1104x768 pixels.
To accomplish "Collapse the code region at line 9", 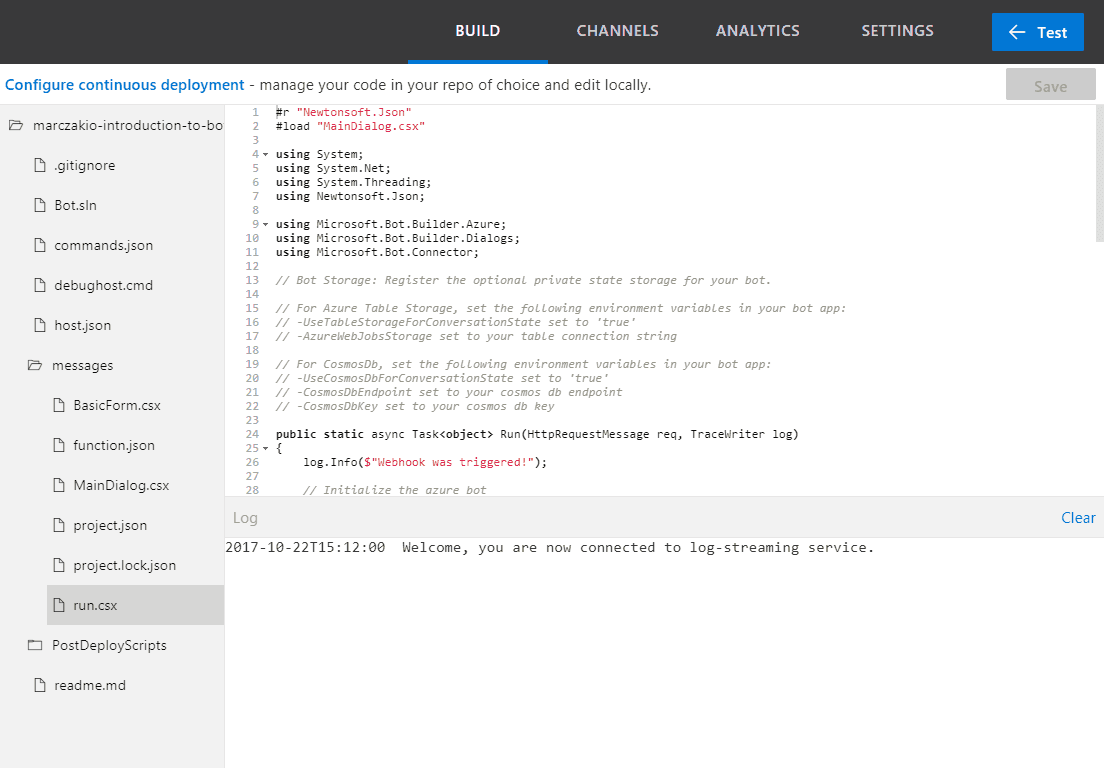I will (265, 225).
